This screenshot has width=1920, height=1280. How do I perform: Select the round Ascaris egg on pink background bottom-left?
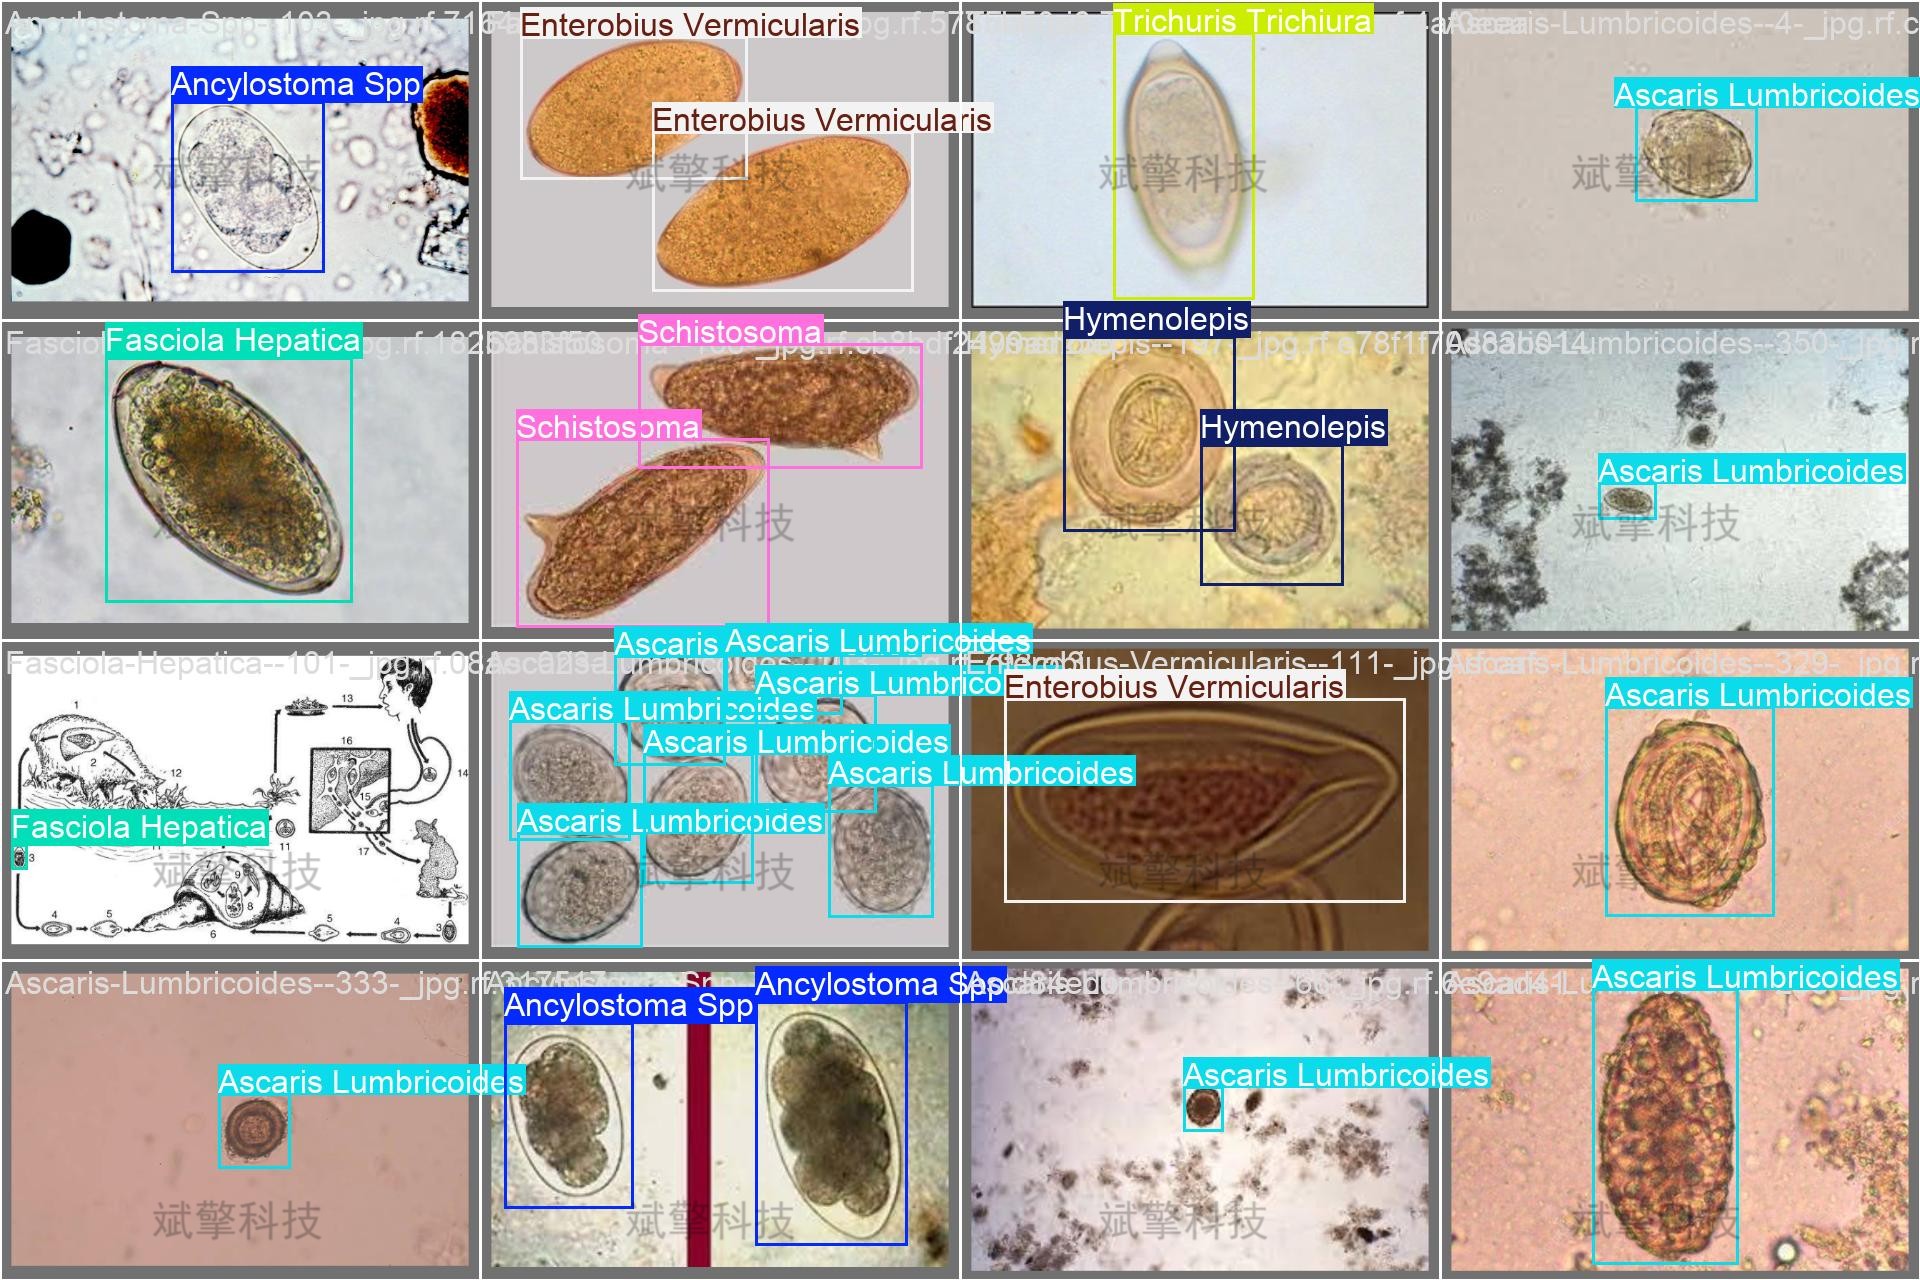coord(254,1132)
